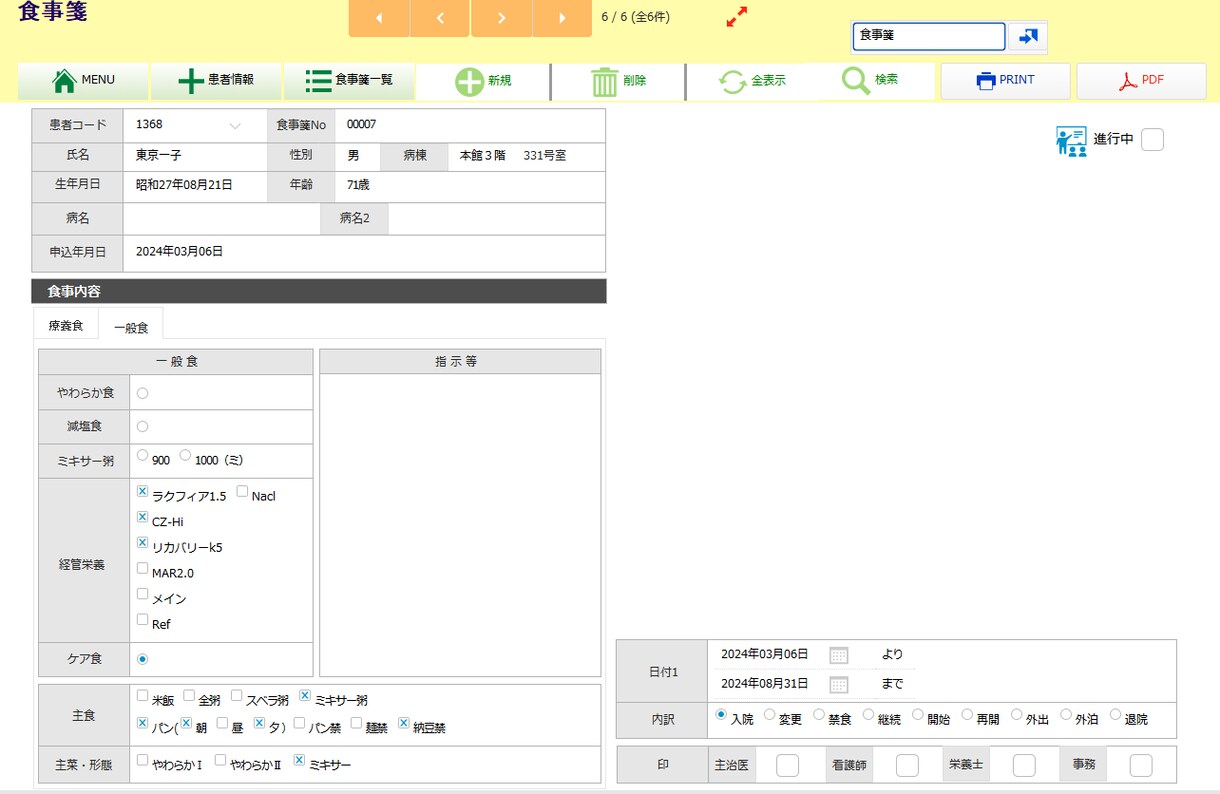This screenshot has height=794, width=1220.
Task: Select 内訳 禁食 radio option
Action: (x=819, y=714)
